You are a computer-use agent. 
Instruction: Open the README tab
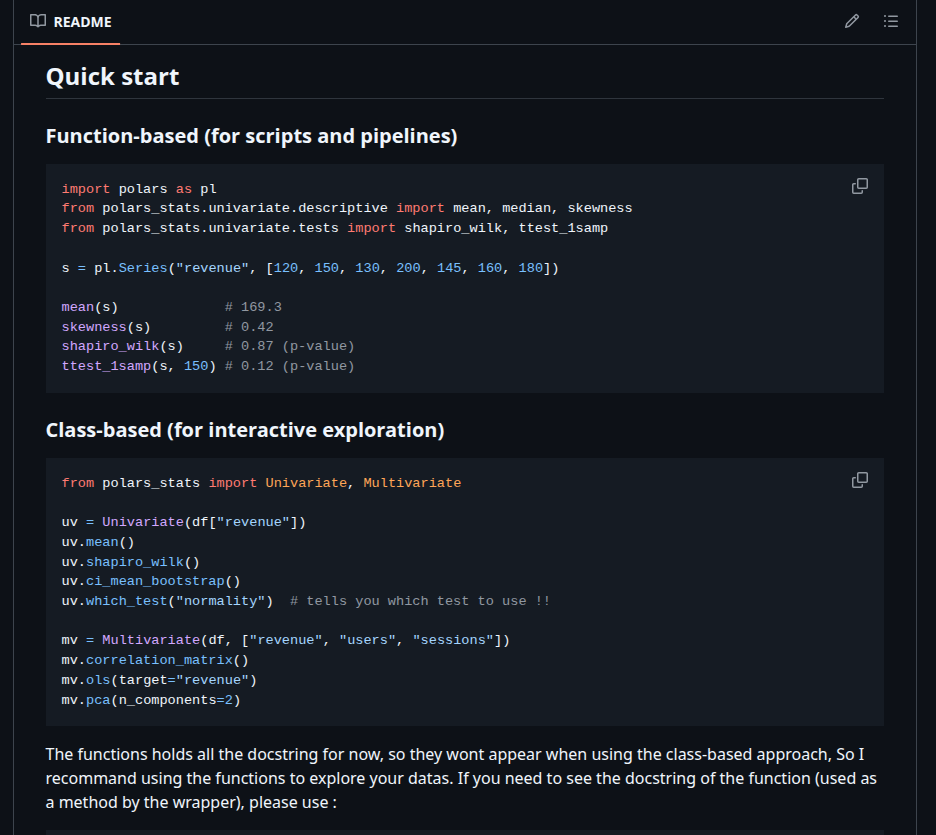[70, 22]
